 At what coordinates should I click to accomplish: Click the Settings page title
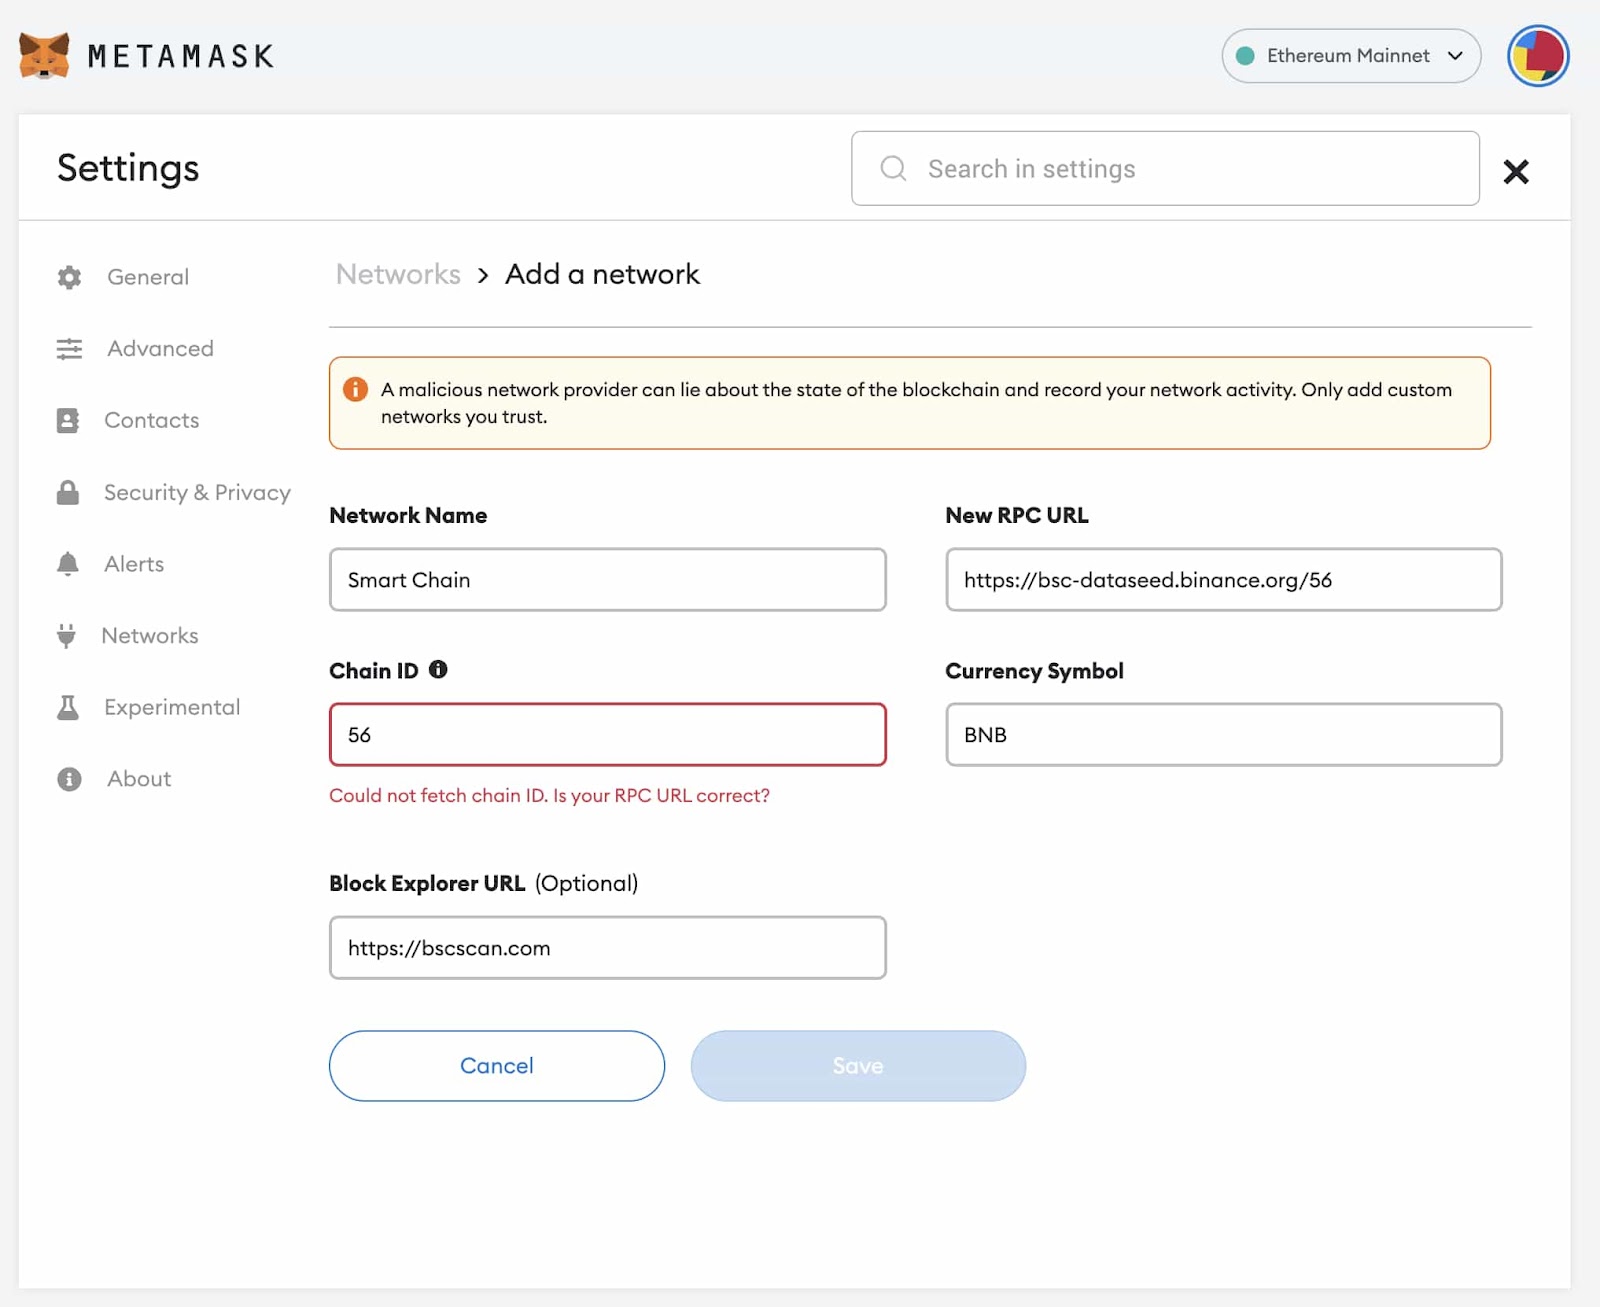[128, 168]
